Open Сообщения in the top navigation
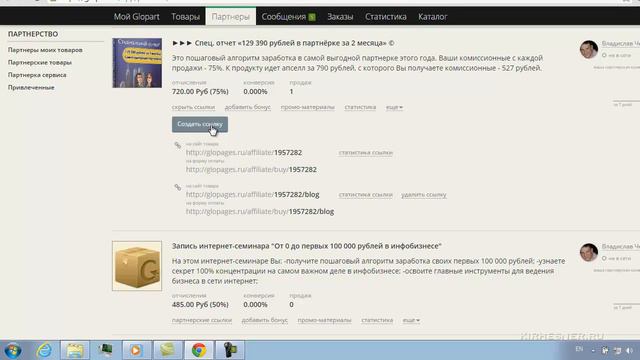This screenshot has width=640, height=360. (x=284, y=17)
